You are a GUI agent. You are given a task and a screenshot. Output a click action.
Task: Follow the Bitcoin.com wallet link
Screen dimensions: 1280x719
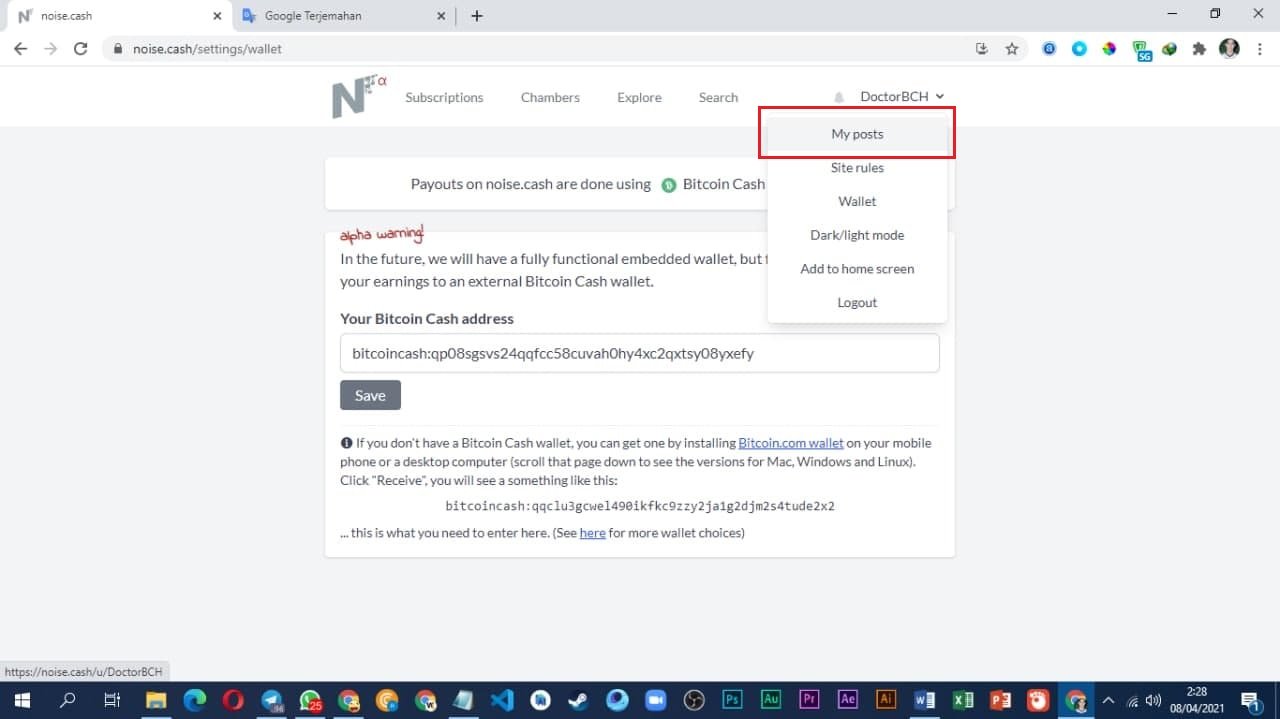(791, 443)
